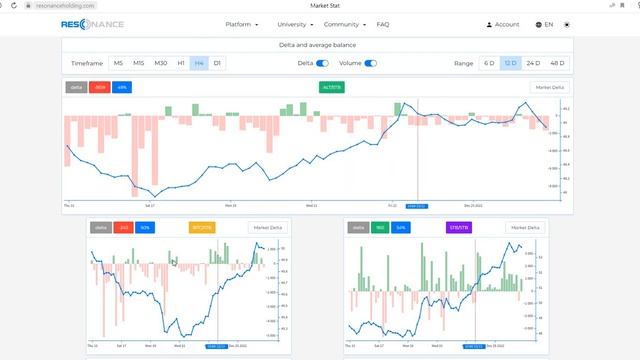The width and height of the screenshot is (640, 360).
Task: Click gray delta badge in bottom-left chart
Action: point(101,228)
